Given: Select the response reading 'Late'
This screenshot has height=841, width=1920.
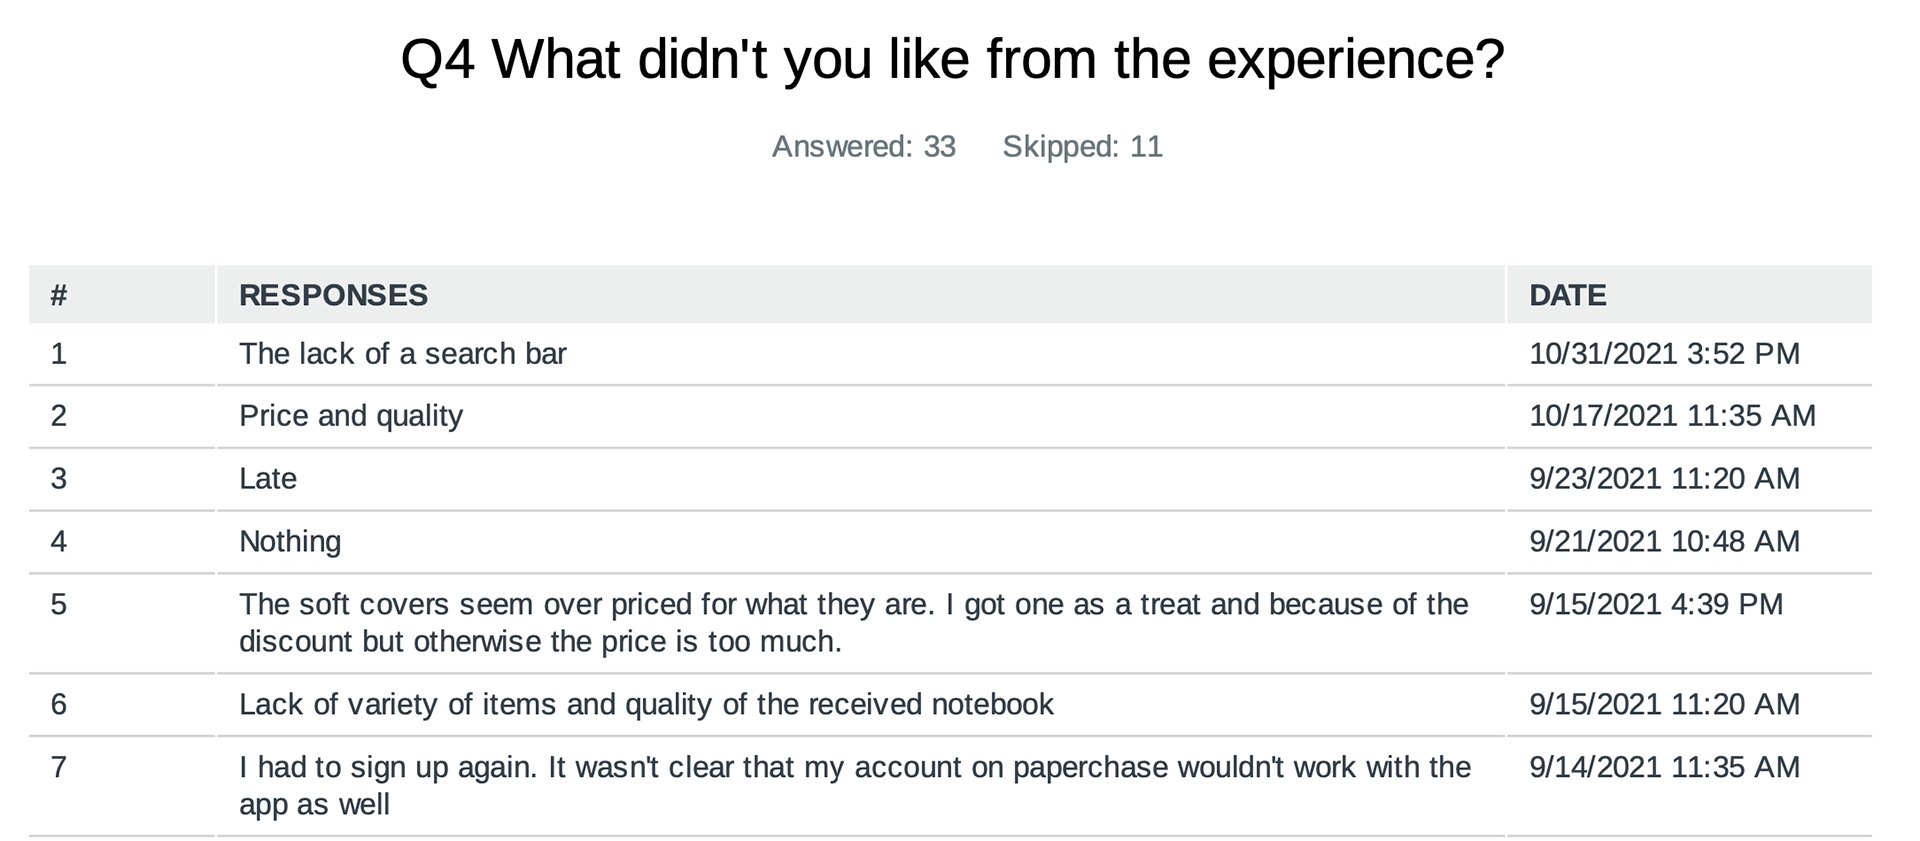Looking at the screenshot, I should point(268,479).
